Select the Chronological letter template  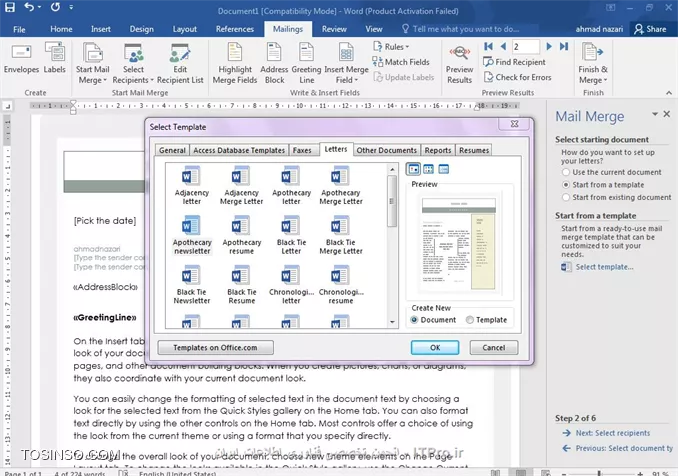tap(291, 285)
